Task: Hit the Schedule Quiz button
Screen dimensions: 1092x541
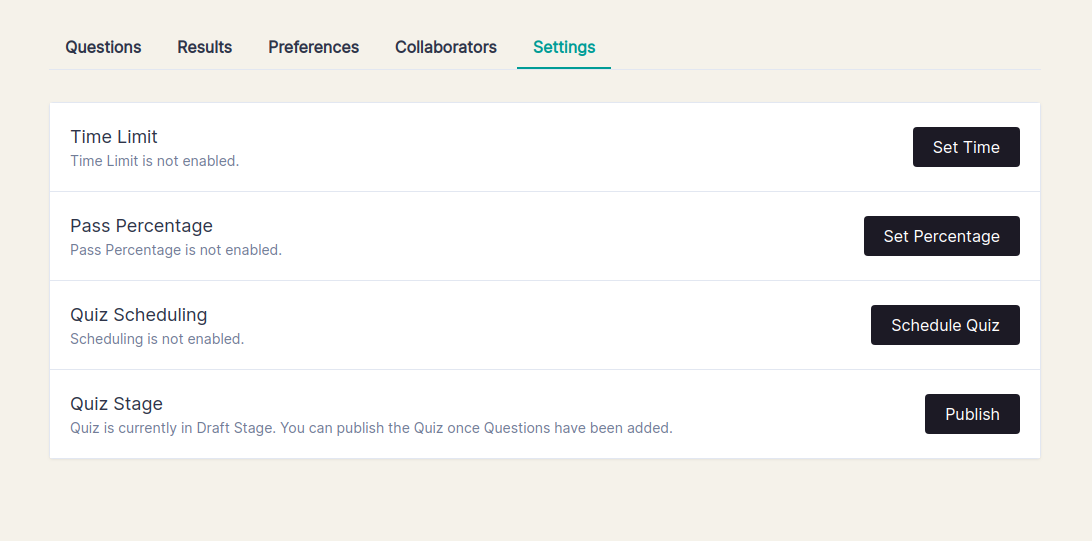Action: [945, 325]
